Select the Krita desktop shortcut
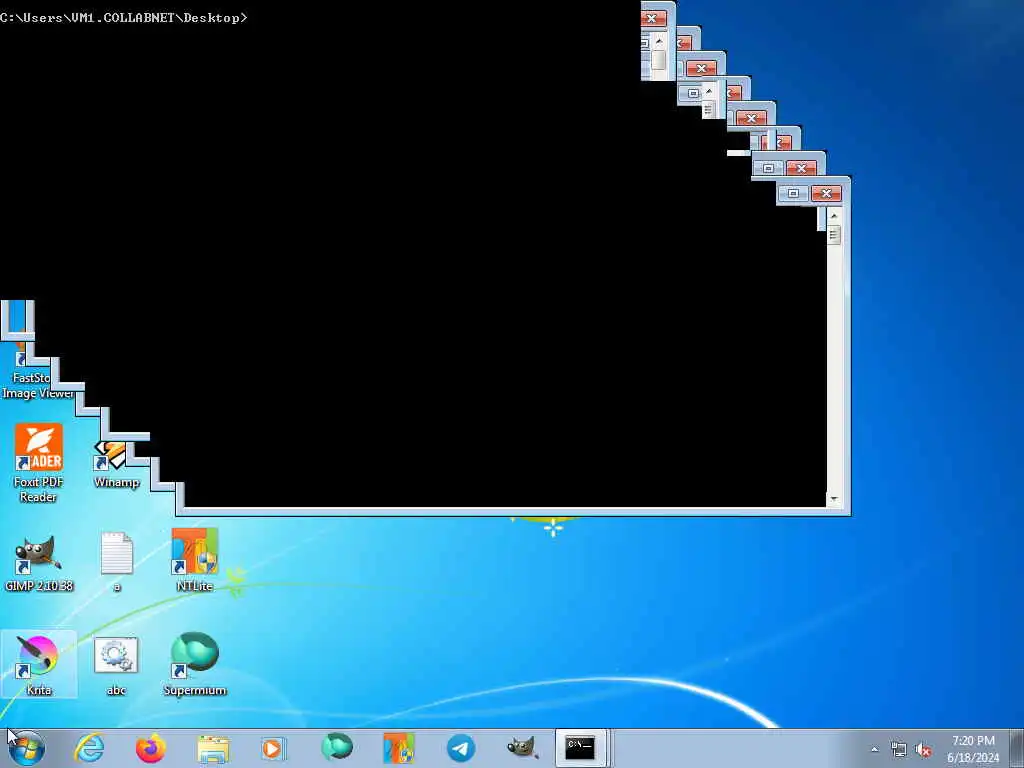 click(39, 664)
